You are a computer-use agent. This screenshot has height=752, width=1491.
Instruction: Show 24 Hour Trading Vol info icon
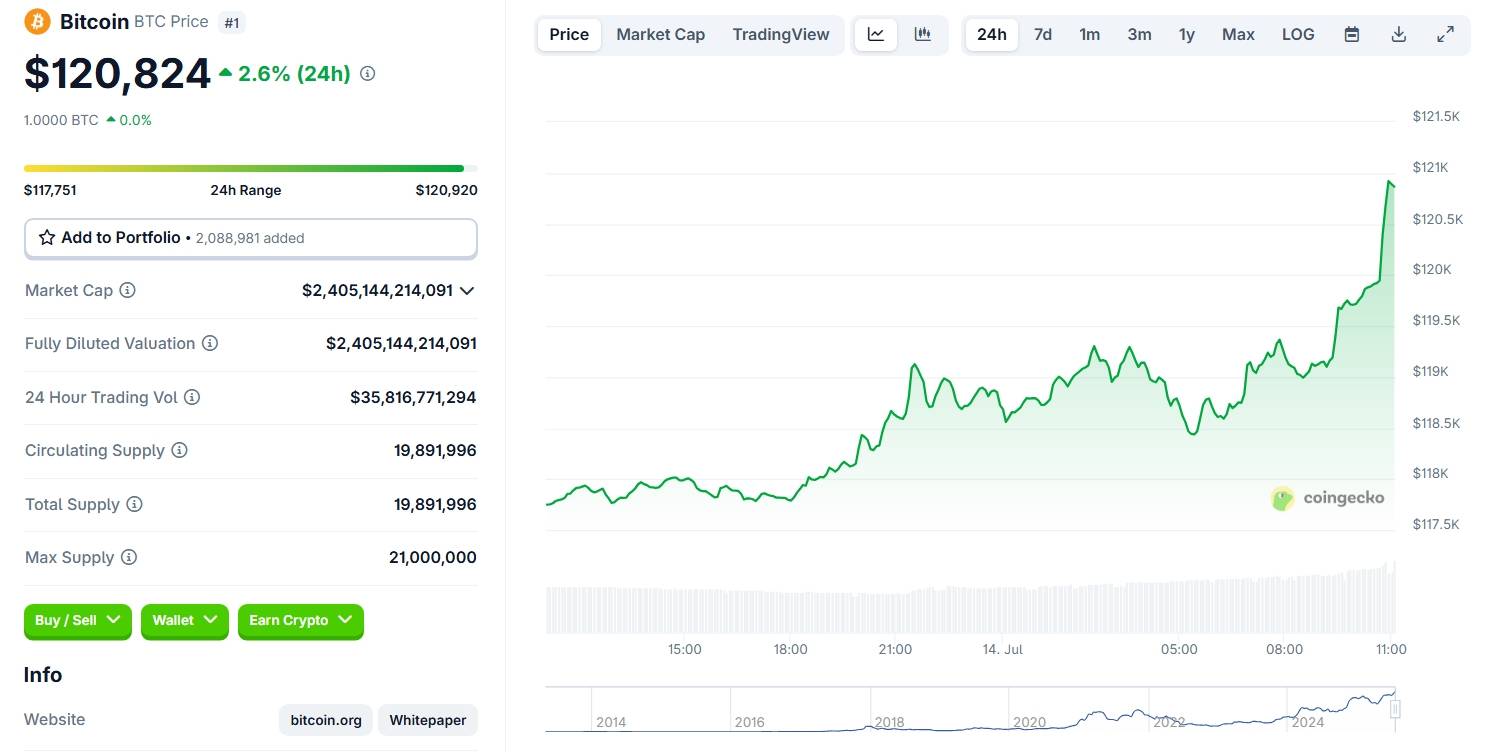(x=192, y=397)
